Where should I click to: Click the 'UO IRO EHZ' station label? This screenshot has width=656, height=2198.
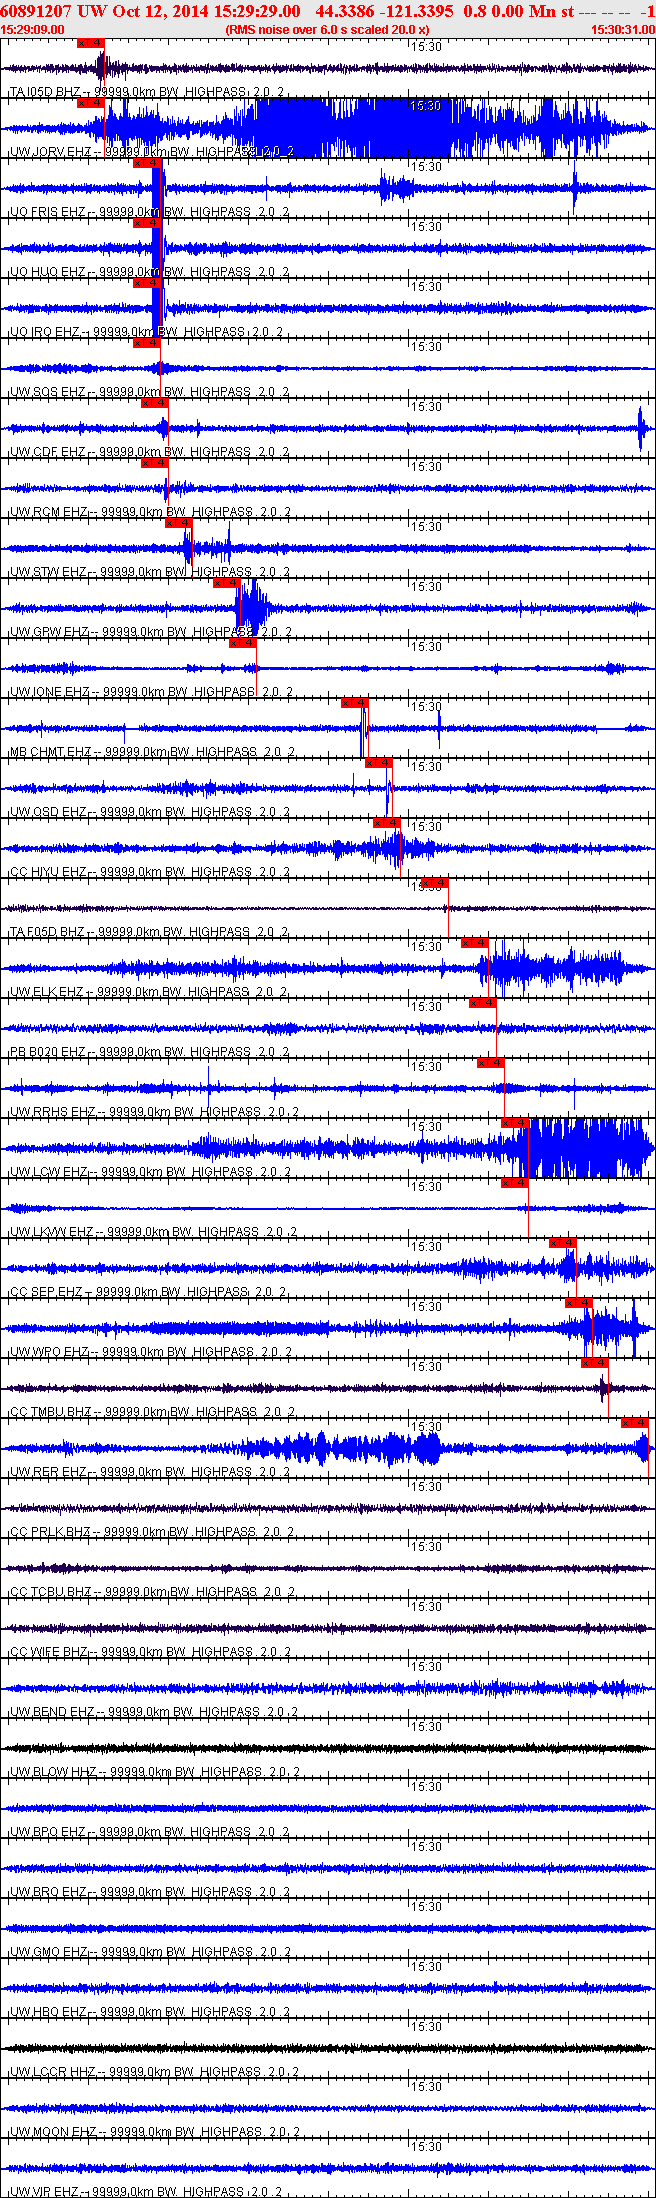[x=45, y=332]
